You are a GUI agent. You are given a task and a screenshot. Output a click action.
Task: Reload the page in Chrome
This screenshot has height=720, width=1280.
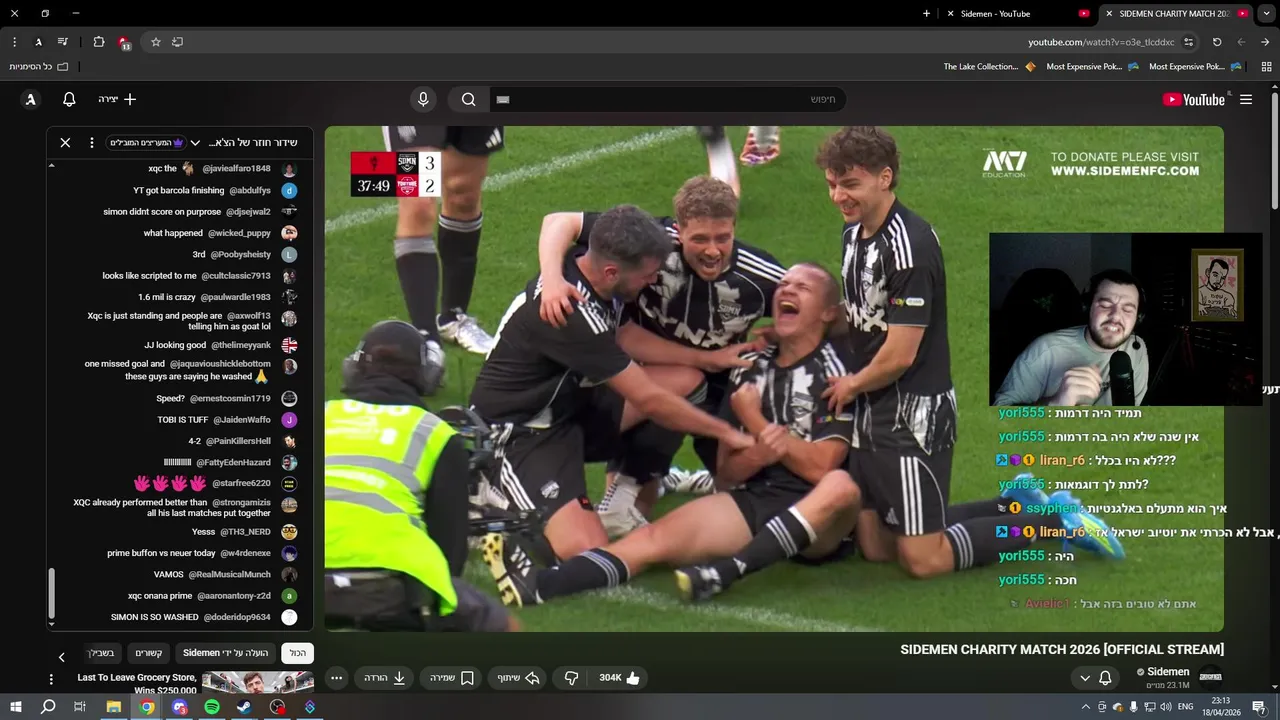pyautogui.click(x=1217, y=42)
